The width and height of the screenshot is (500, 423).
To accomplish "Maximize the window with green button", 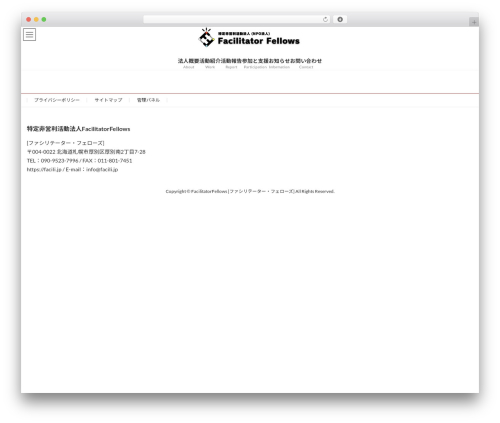I will point(44,19).
